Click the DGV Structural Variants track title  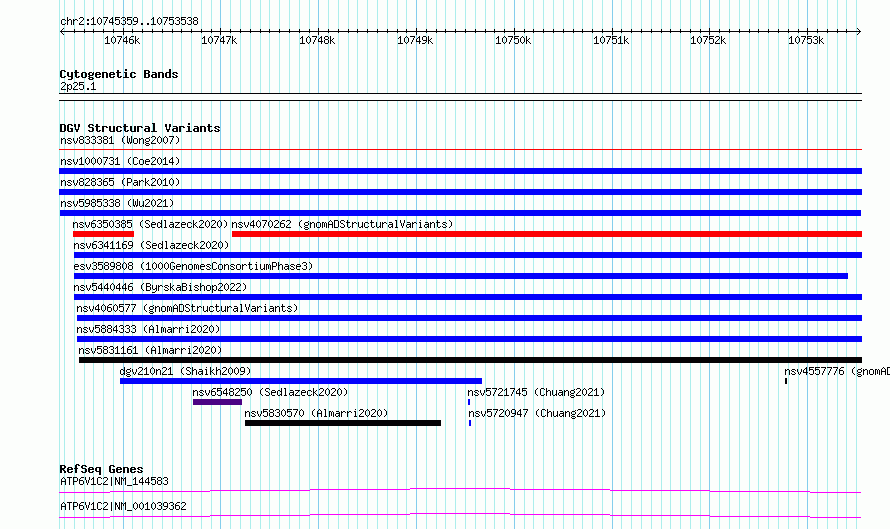(x=140, y=128)
